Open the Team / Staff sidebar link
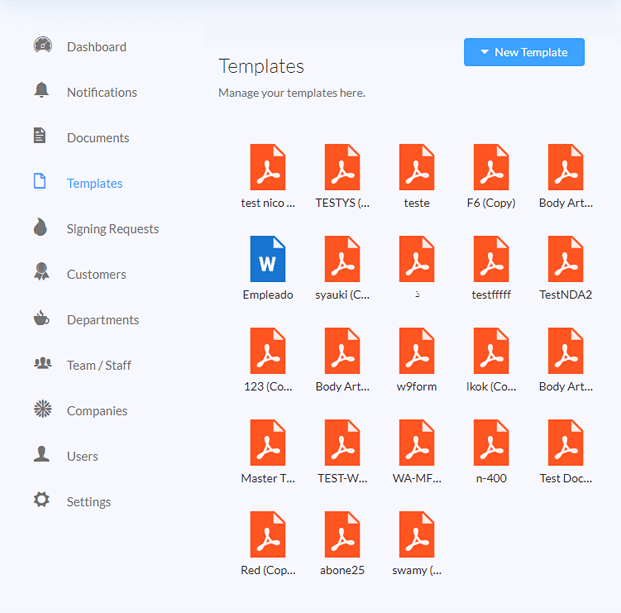This screenshot has height=613, width=621. [x=99, y=365]
